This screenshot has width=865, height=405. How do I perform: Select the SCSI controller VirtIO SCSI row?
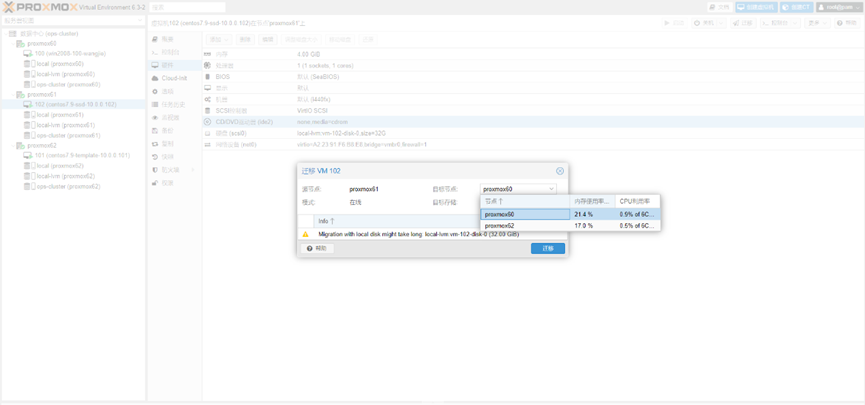533,110
